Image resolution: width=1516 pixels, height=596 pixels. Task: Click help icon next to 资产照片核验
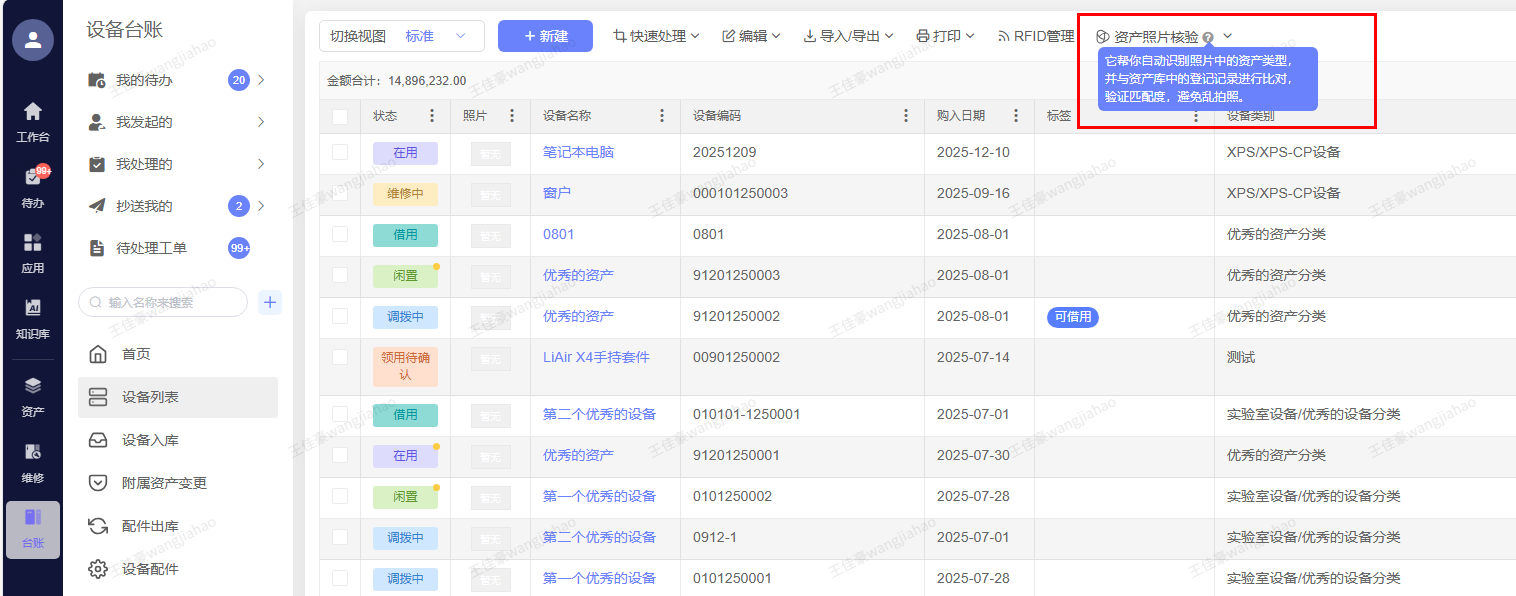pos(1208,37)
